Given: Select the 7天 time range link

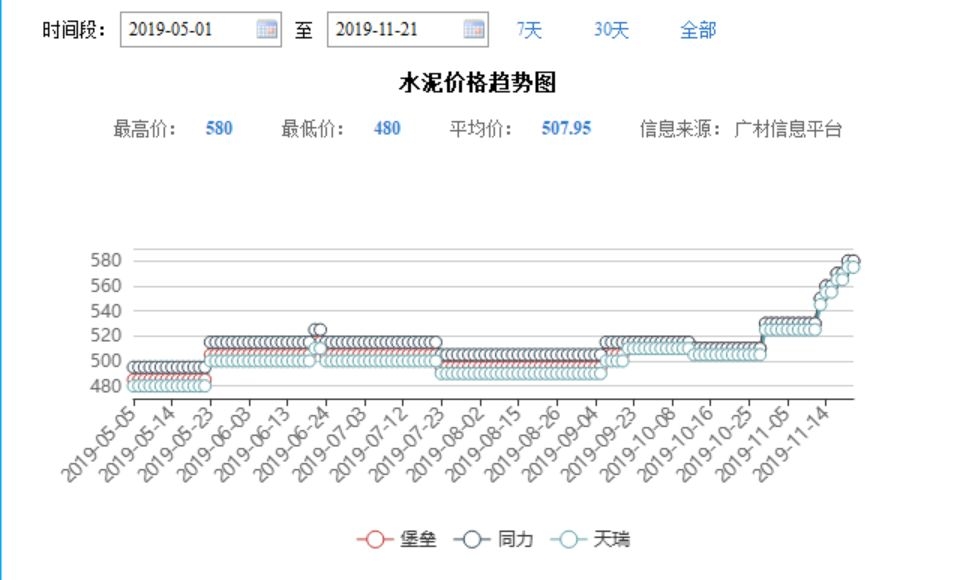Looking at the screenshot, I should point(529,30).
